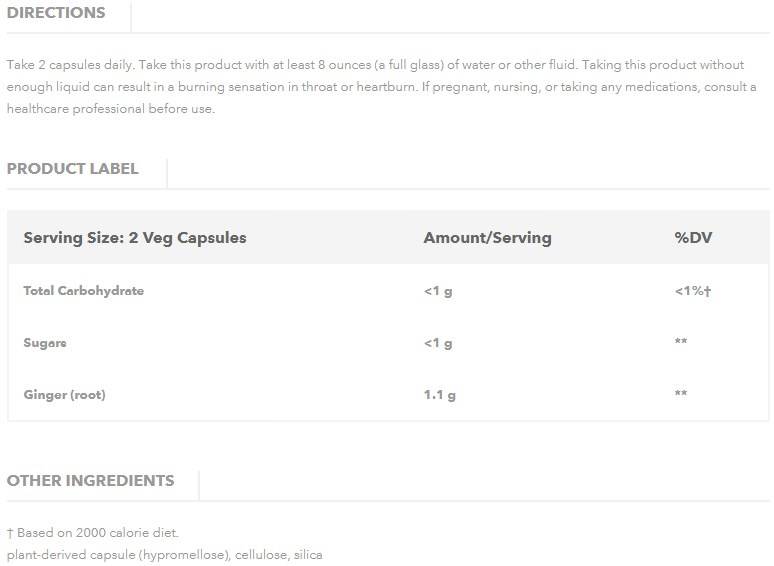The image size is (774, 566).
Task: Select the 1.1 g Ginger amount
Action: pos(440,395)
